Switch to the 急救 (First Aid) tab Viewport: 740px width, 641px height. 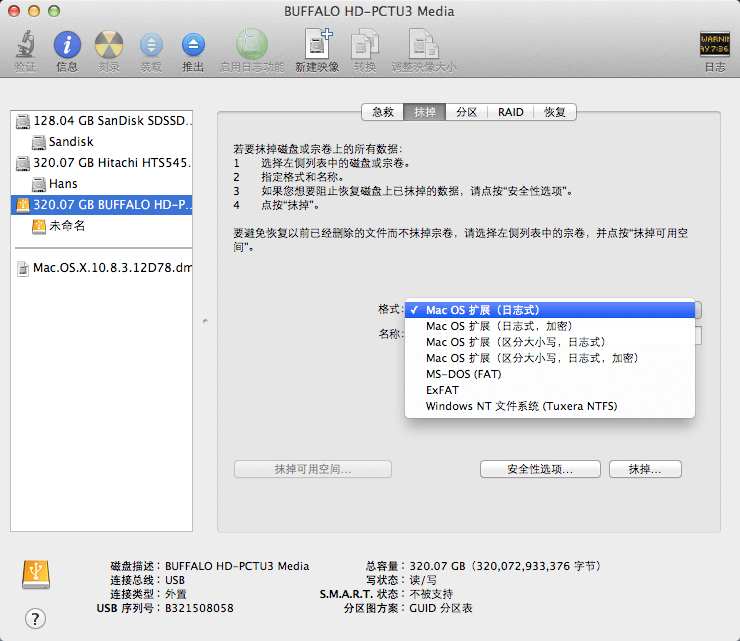click(x=383, y=112)
